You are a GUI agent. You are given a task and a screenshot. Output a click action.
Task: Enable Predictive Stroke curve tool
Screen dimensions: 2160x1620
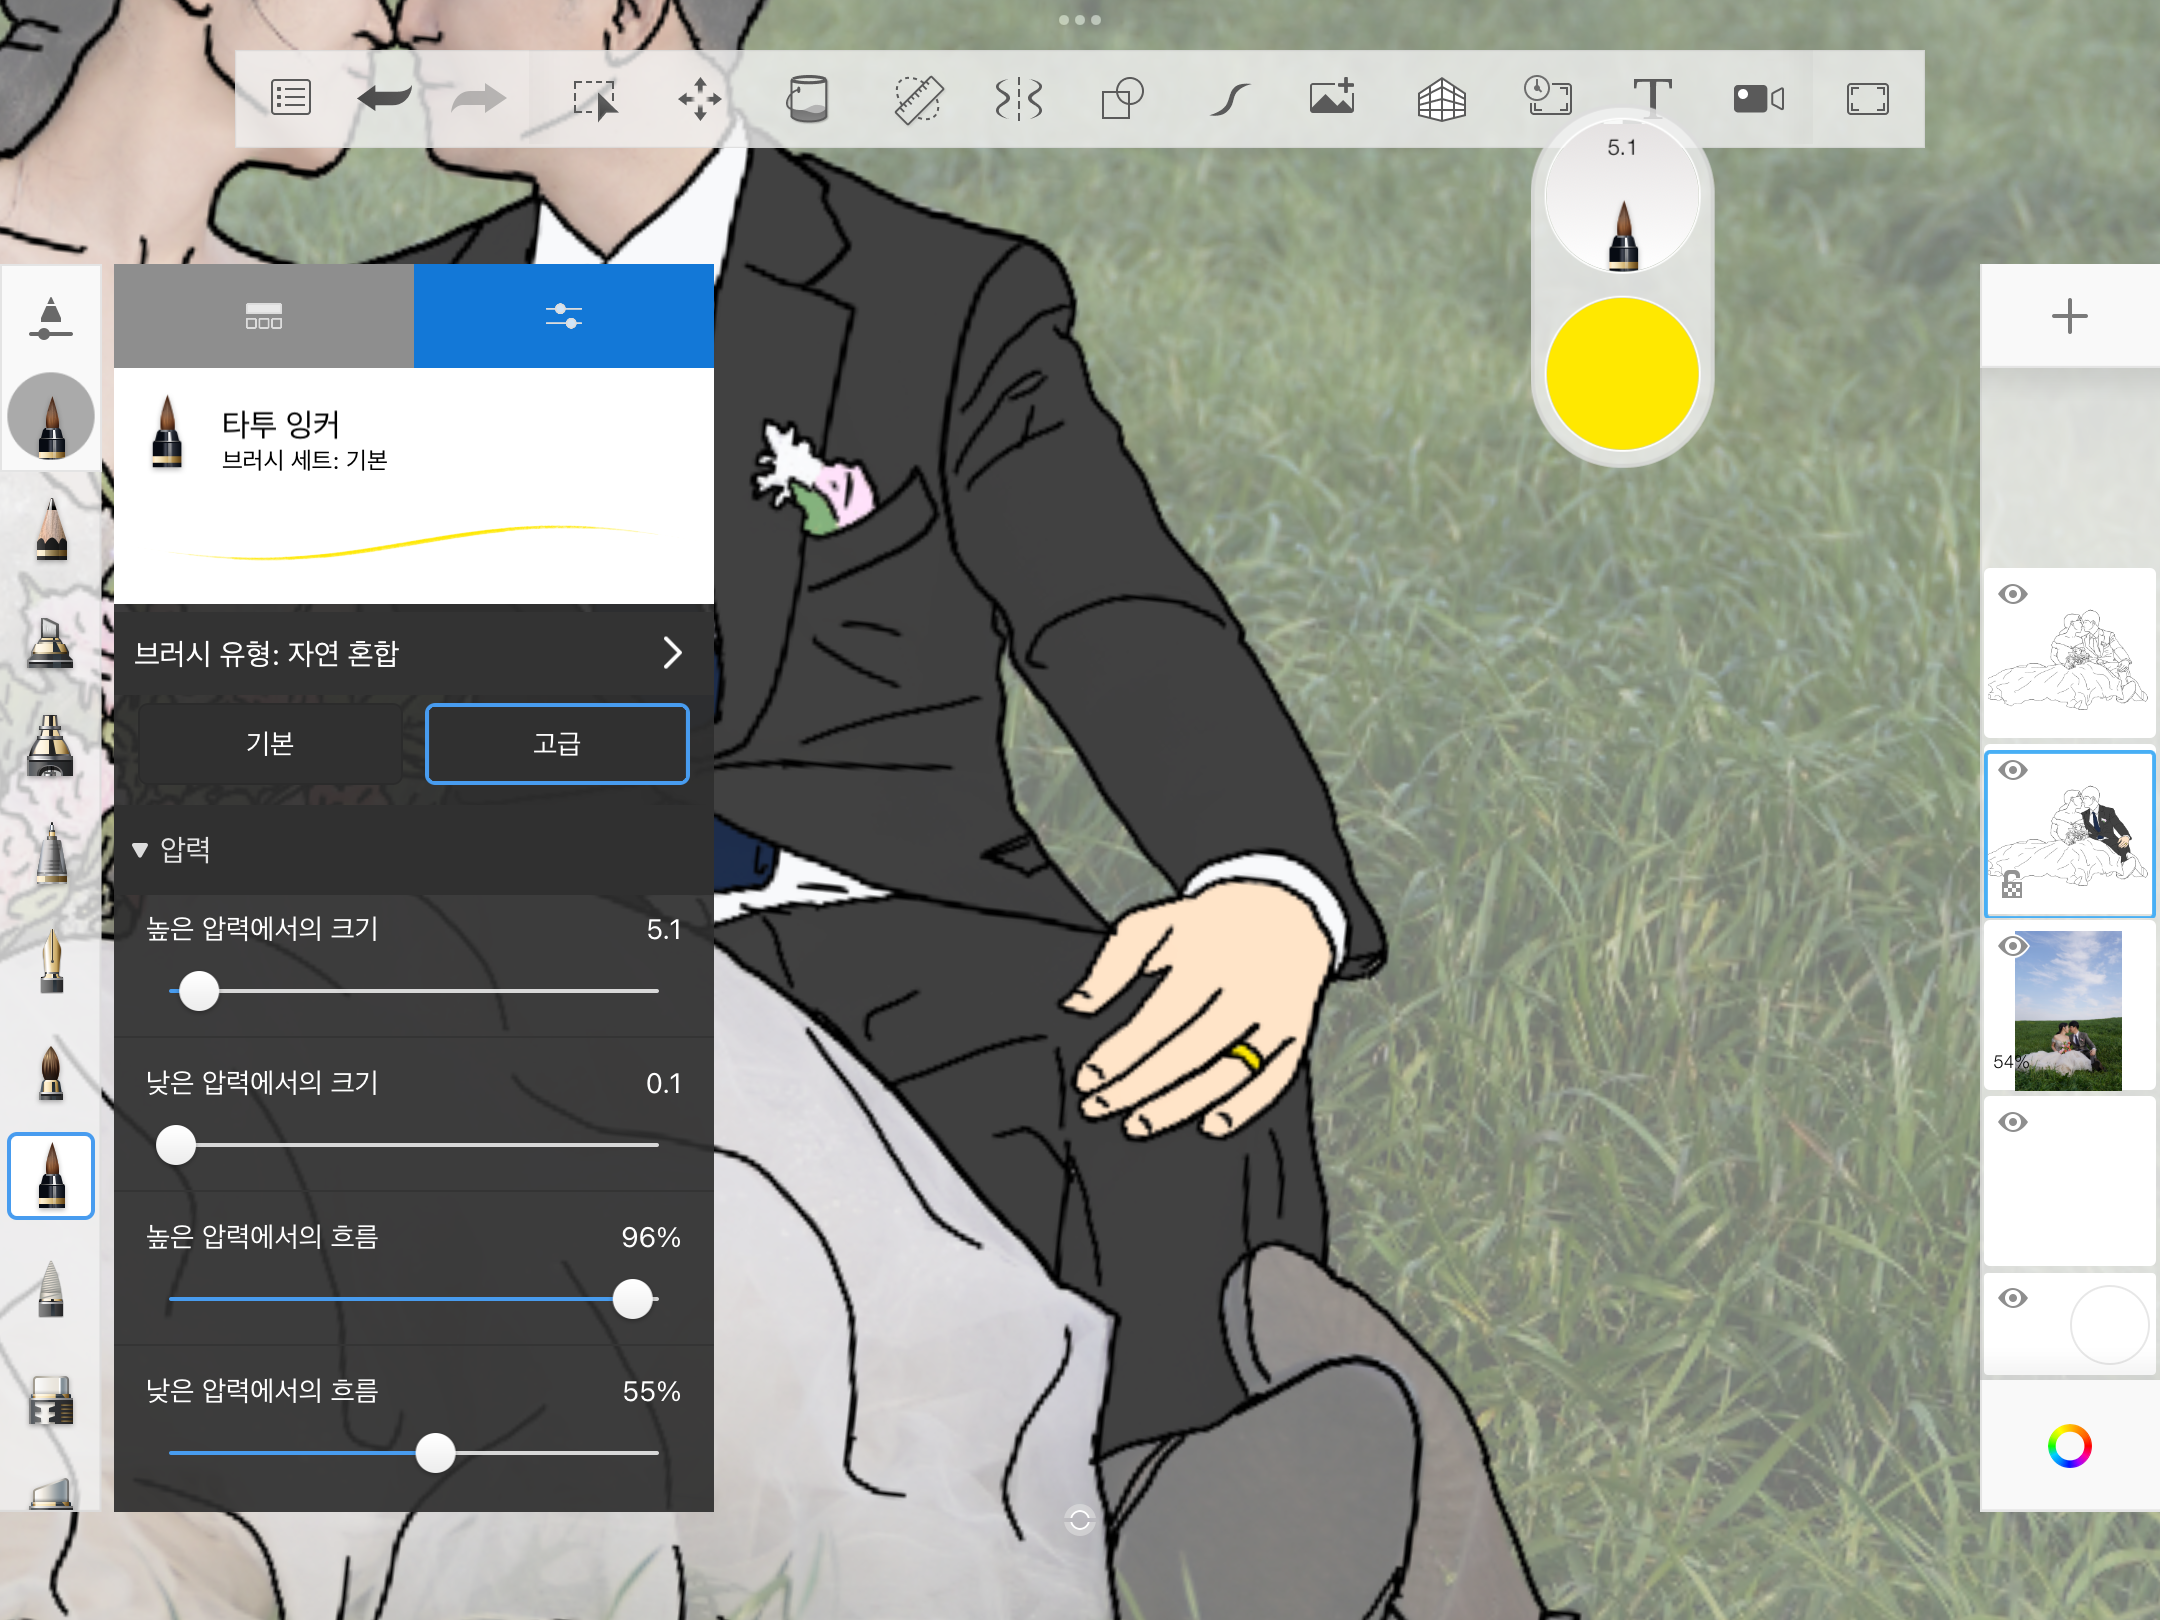click(x=1230, y=99)
